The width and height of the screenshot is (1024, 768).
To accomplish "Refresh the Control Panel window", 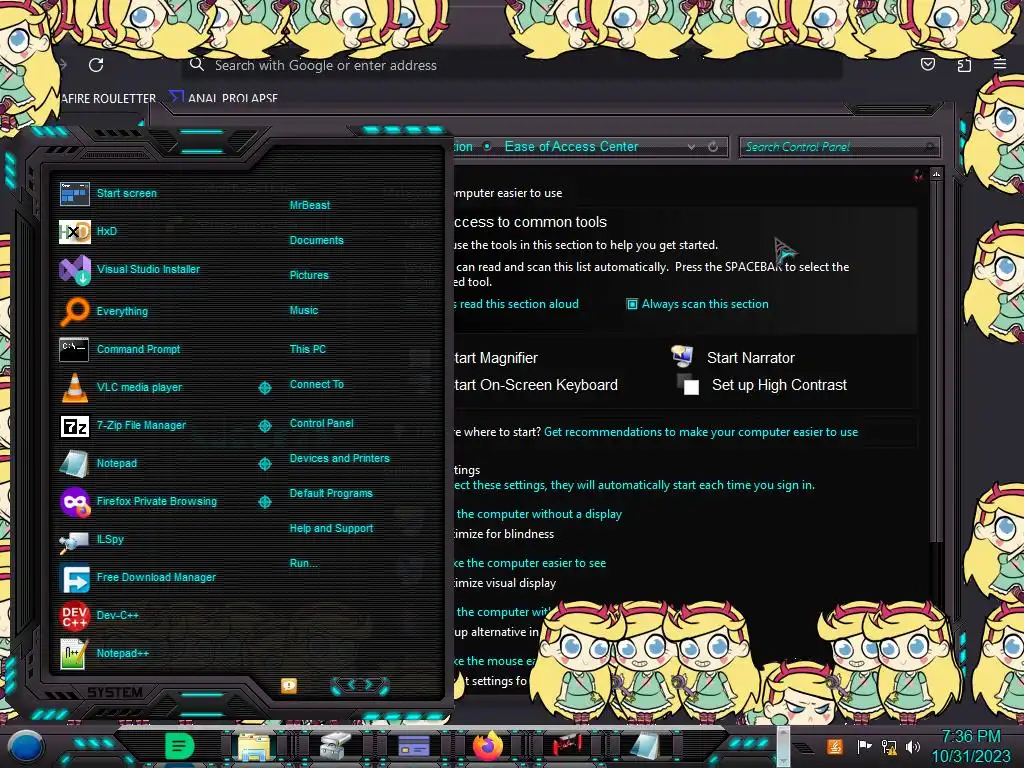I will click(713, 147).
